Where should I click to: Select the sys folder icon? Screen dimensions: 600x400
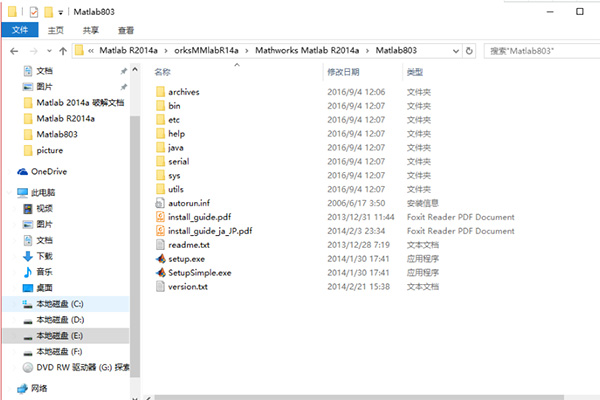pos(160,175)
